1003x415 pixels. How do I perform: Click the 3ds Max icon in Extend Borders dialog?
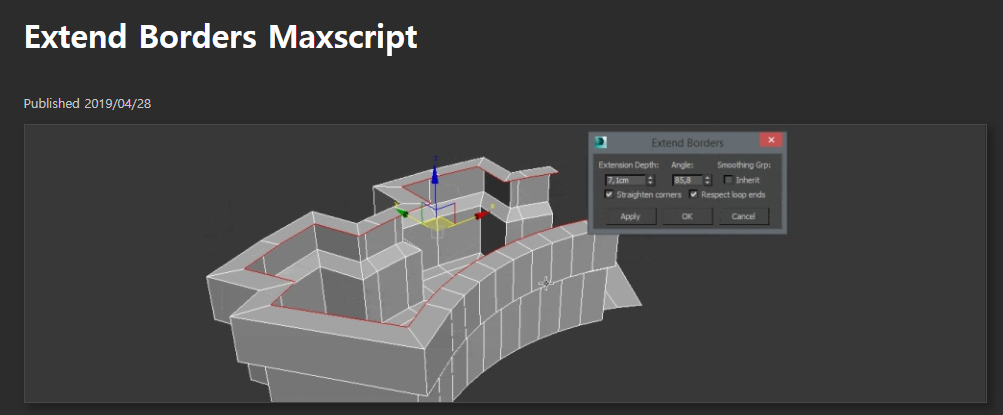(x=600, y=142)
